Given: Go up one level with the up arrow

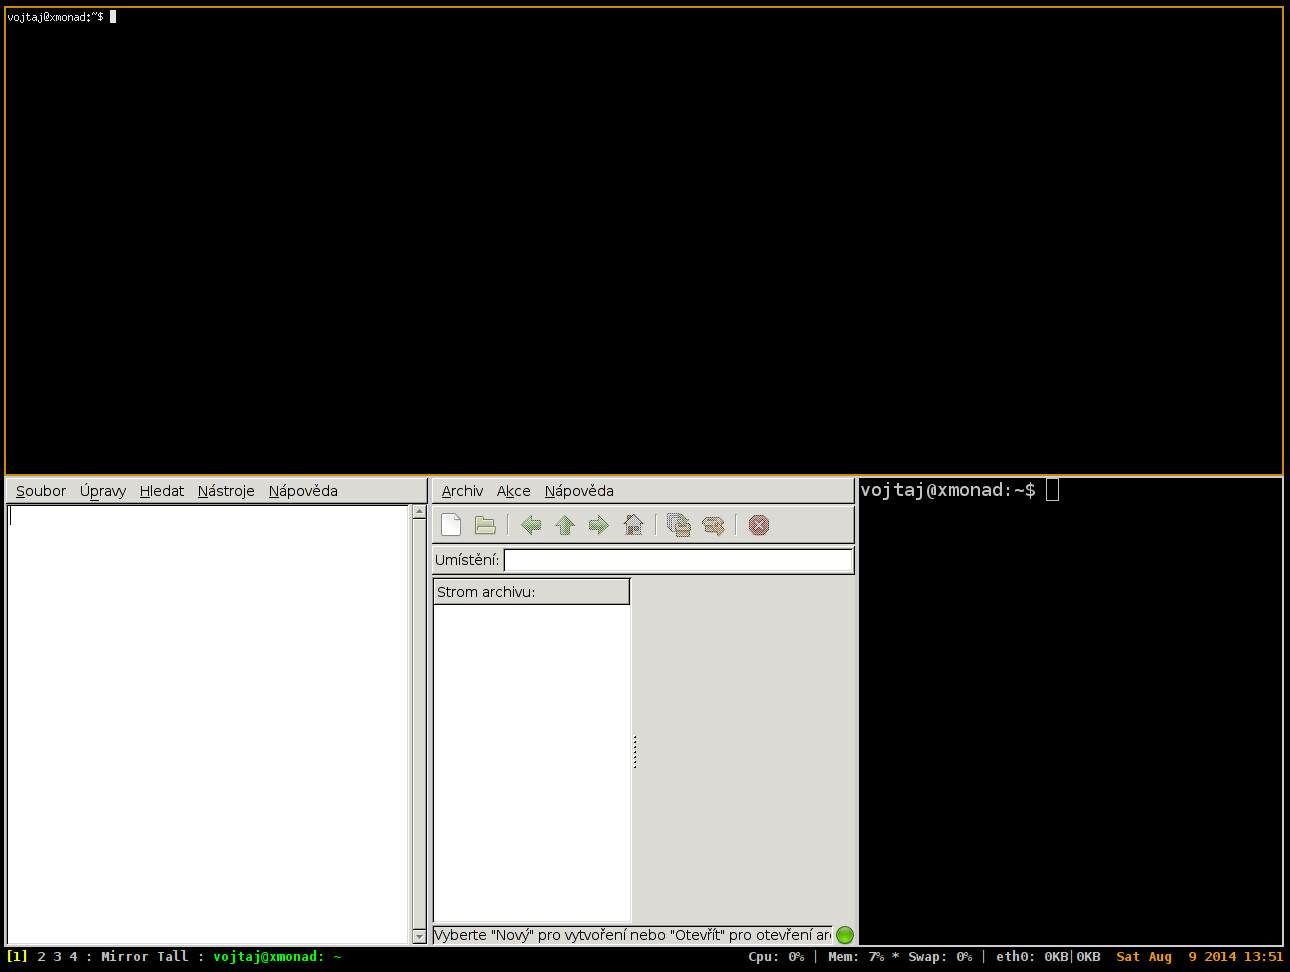Looking at the screenshot, I should (x=565, y=525).
